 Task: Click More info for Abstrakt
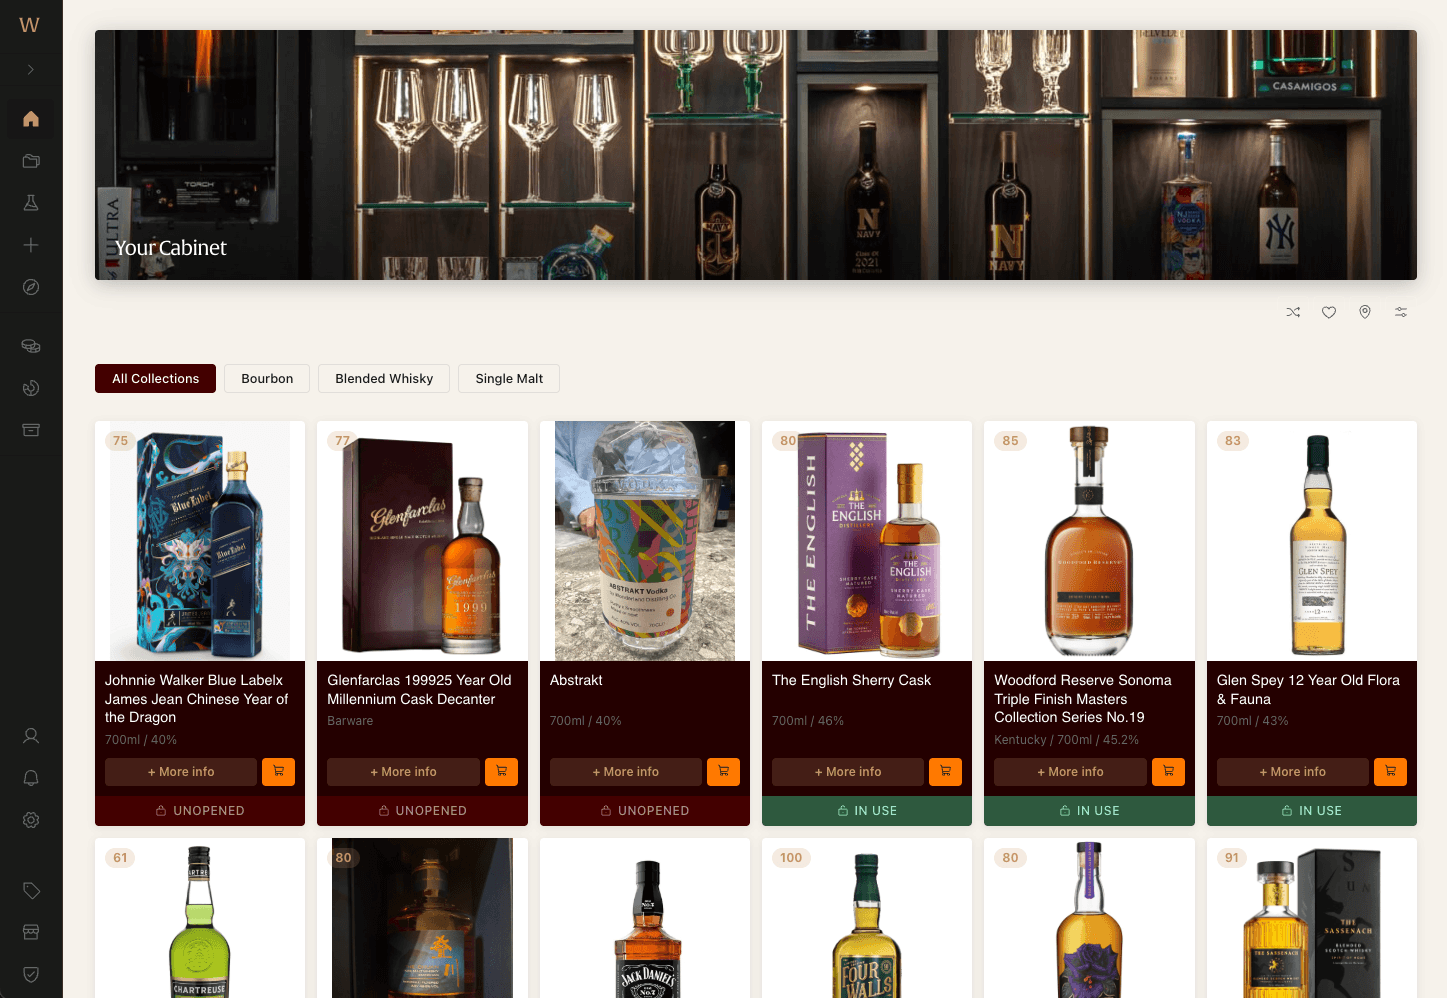tap(625, 772)
